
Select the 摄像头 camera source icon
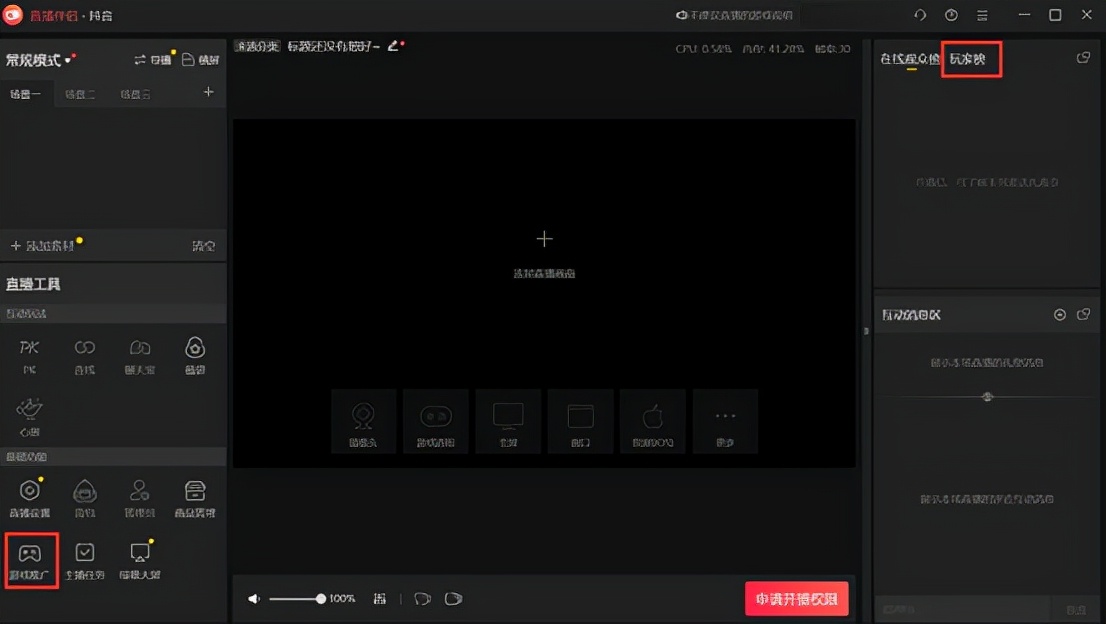tap(363, 420)
